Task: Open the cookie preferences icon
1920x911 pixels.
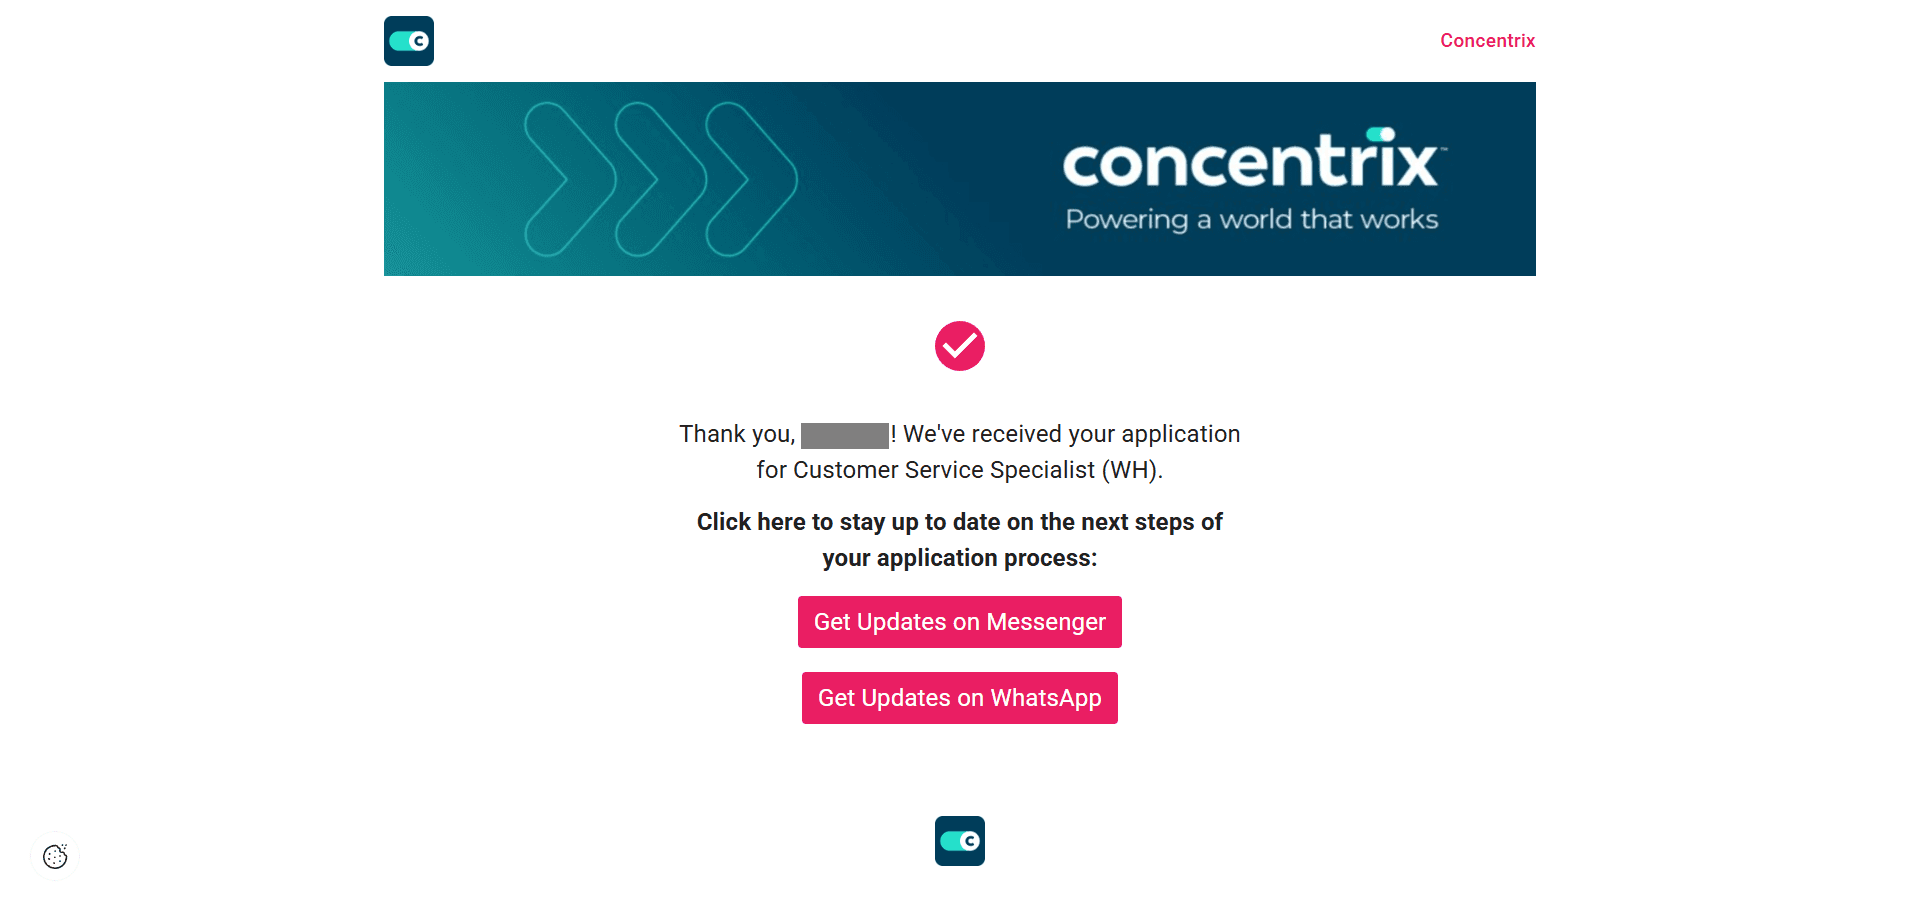Action: 55,856
